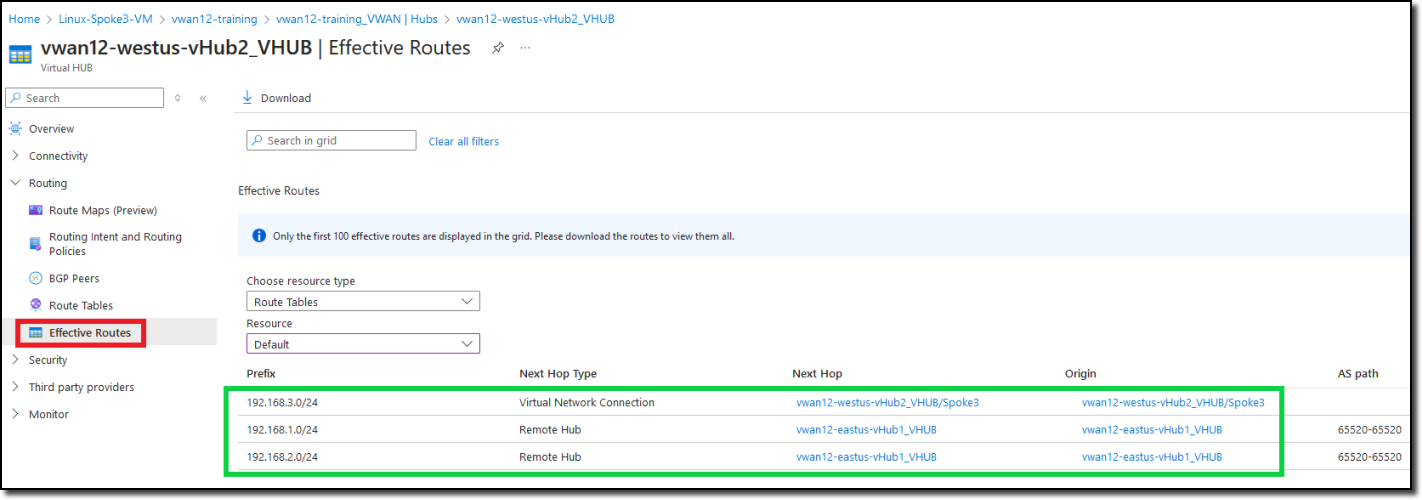Select prefix cell 192.168.1.0/24
This screenshot has width=1422, height=500.
pyautogui.click(x=282, y=430)
